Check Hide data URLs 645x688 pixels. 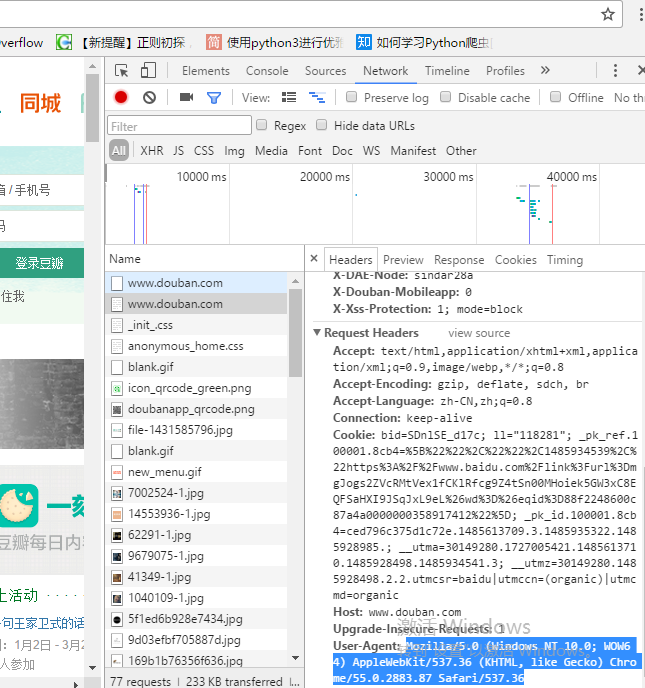coord(322,125)
